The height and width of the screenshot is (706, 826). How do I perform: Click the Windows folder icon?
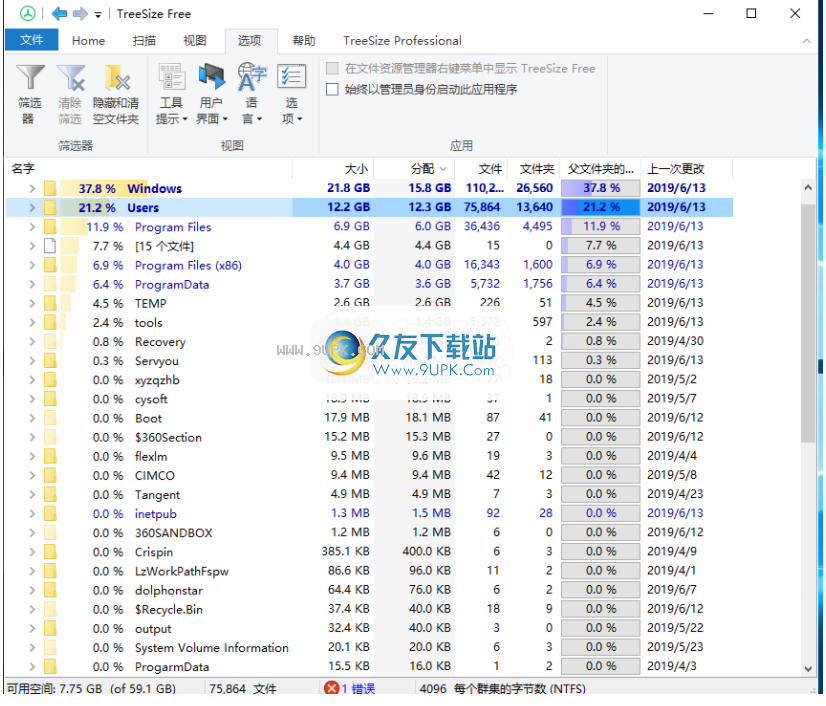pos(50,188)
